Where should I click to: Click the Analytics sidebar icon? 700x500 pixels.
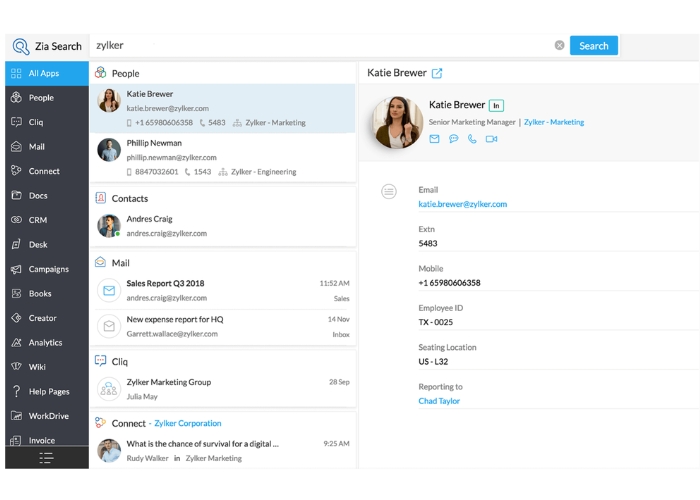click(x=17, y=342)
